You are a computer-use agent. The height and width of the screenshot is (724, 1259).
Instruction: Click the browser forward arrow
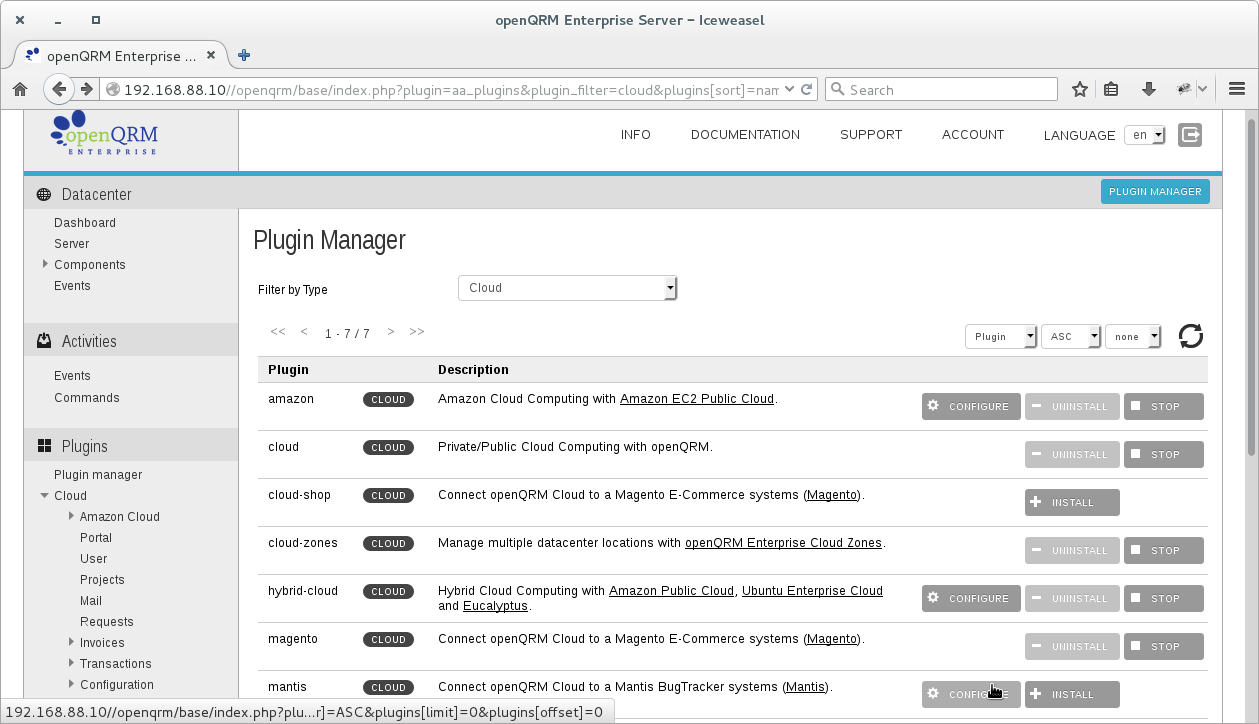(87, 89)
